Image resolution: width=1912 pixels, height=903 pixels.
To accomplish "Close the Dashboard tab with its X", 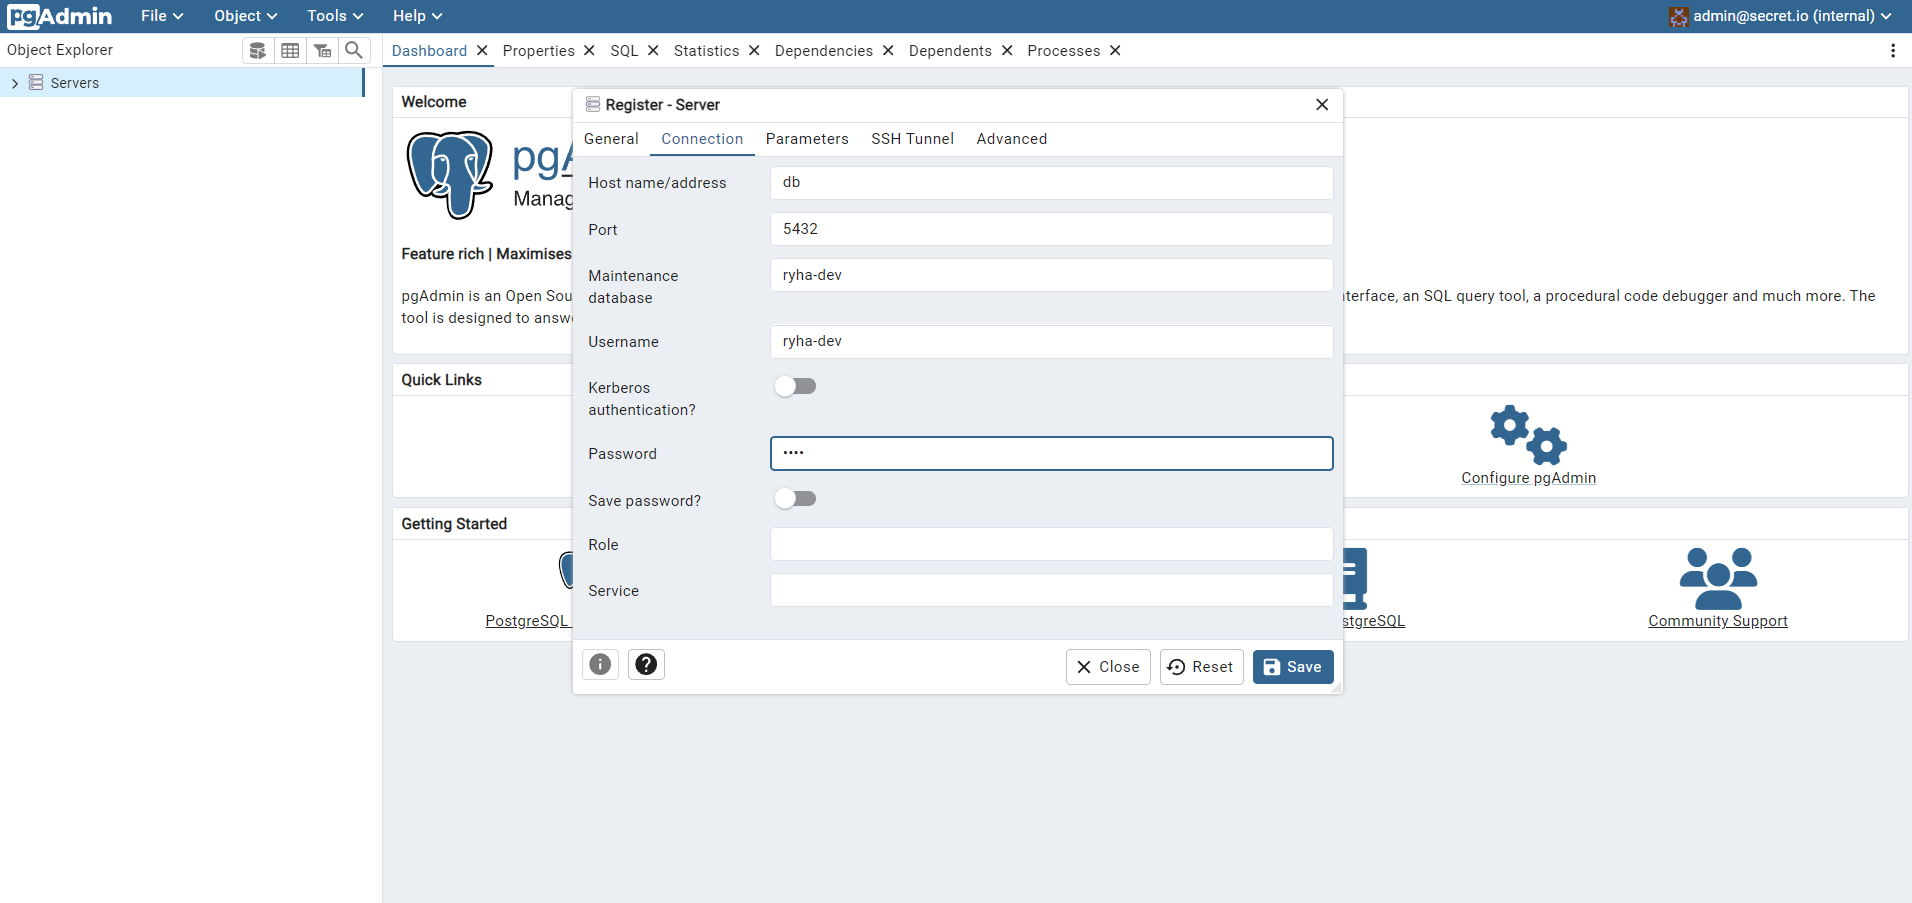I will coord(482,51).
